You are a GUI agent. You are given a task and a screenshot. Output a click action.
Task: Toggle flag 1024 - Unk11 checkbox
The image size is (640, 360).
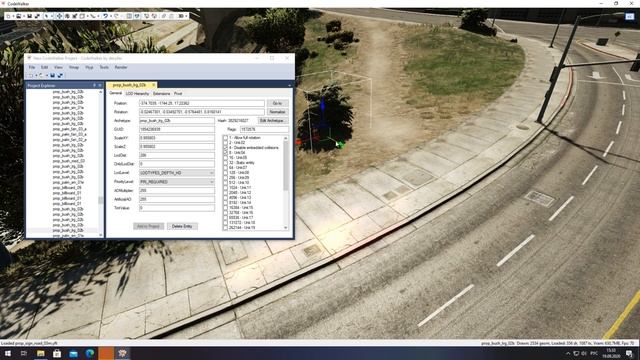pos(225,188)
